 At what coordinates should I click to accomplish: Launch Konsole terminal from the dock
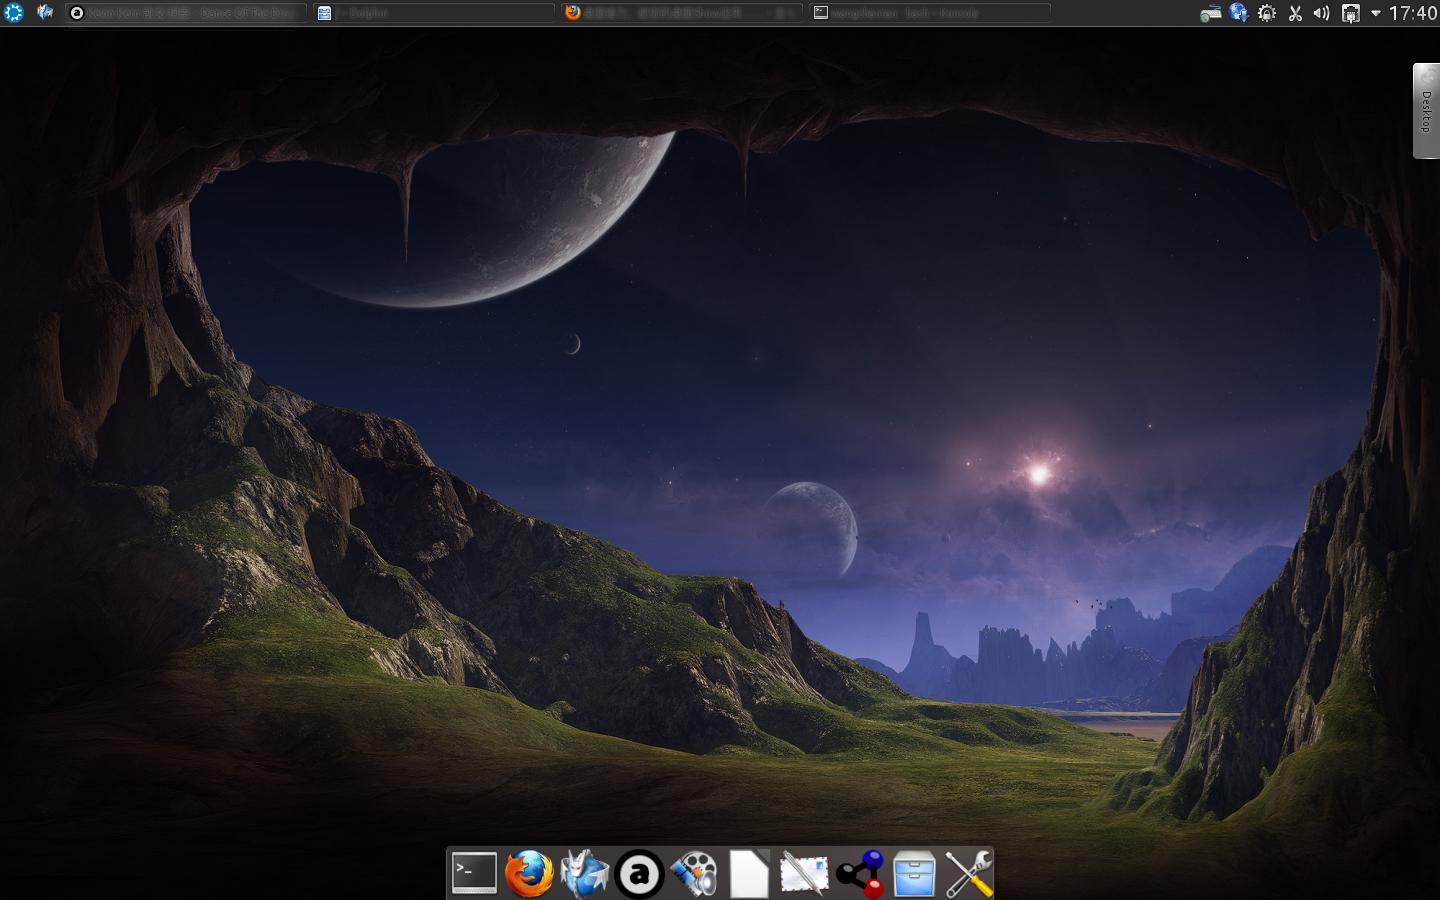(474, 873)
